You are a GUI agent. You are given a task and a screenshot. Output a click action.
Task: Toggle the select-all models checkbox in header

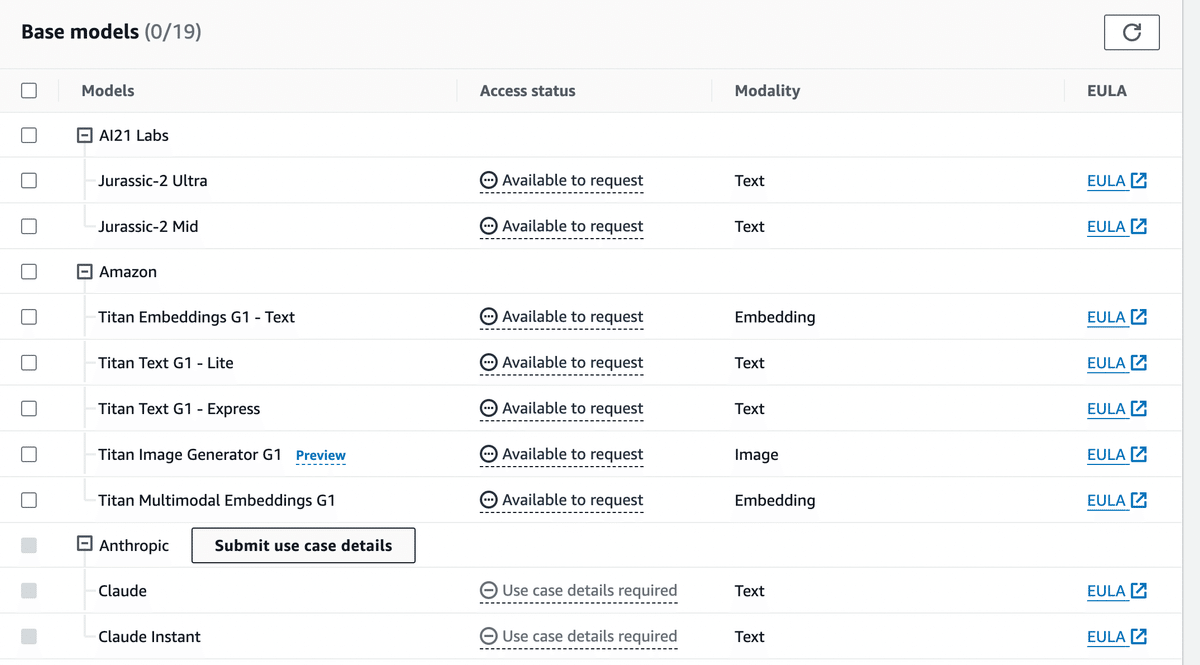point(29,90)
